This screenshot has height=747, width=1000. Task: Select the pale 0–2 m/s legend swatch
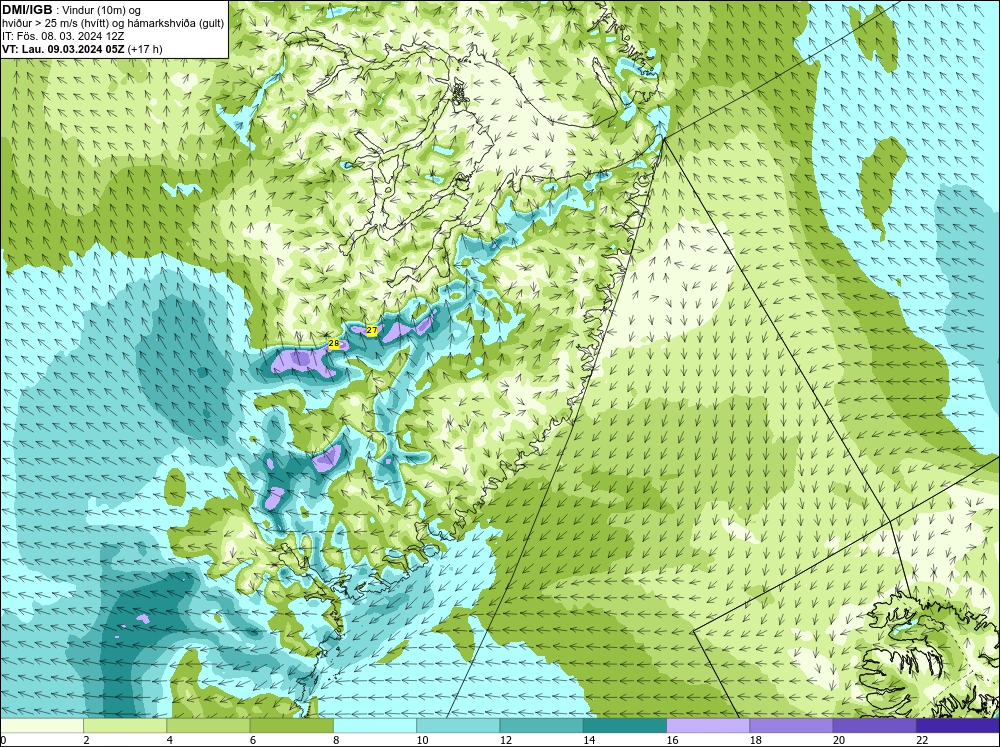[x=41, y=726]
